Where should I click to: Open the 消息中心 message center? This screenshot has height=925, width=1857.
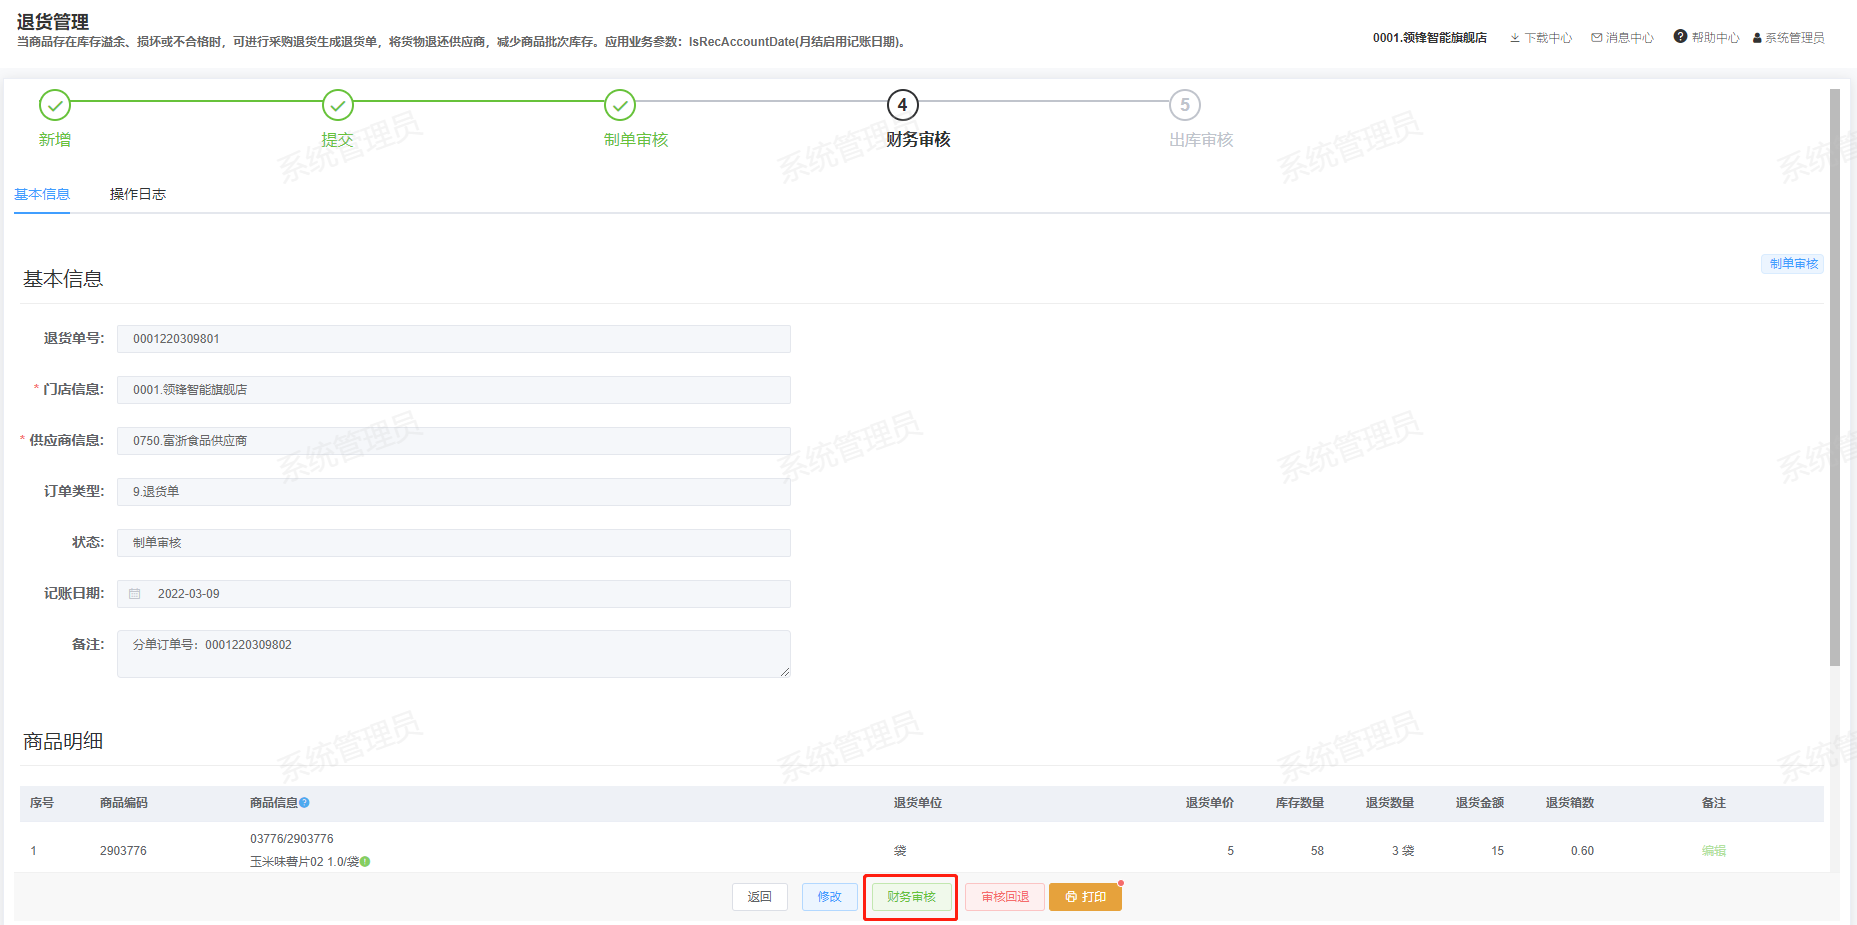1622,38
